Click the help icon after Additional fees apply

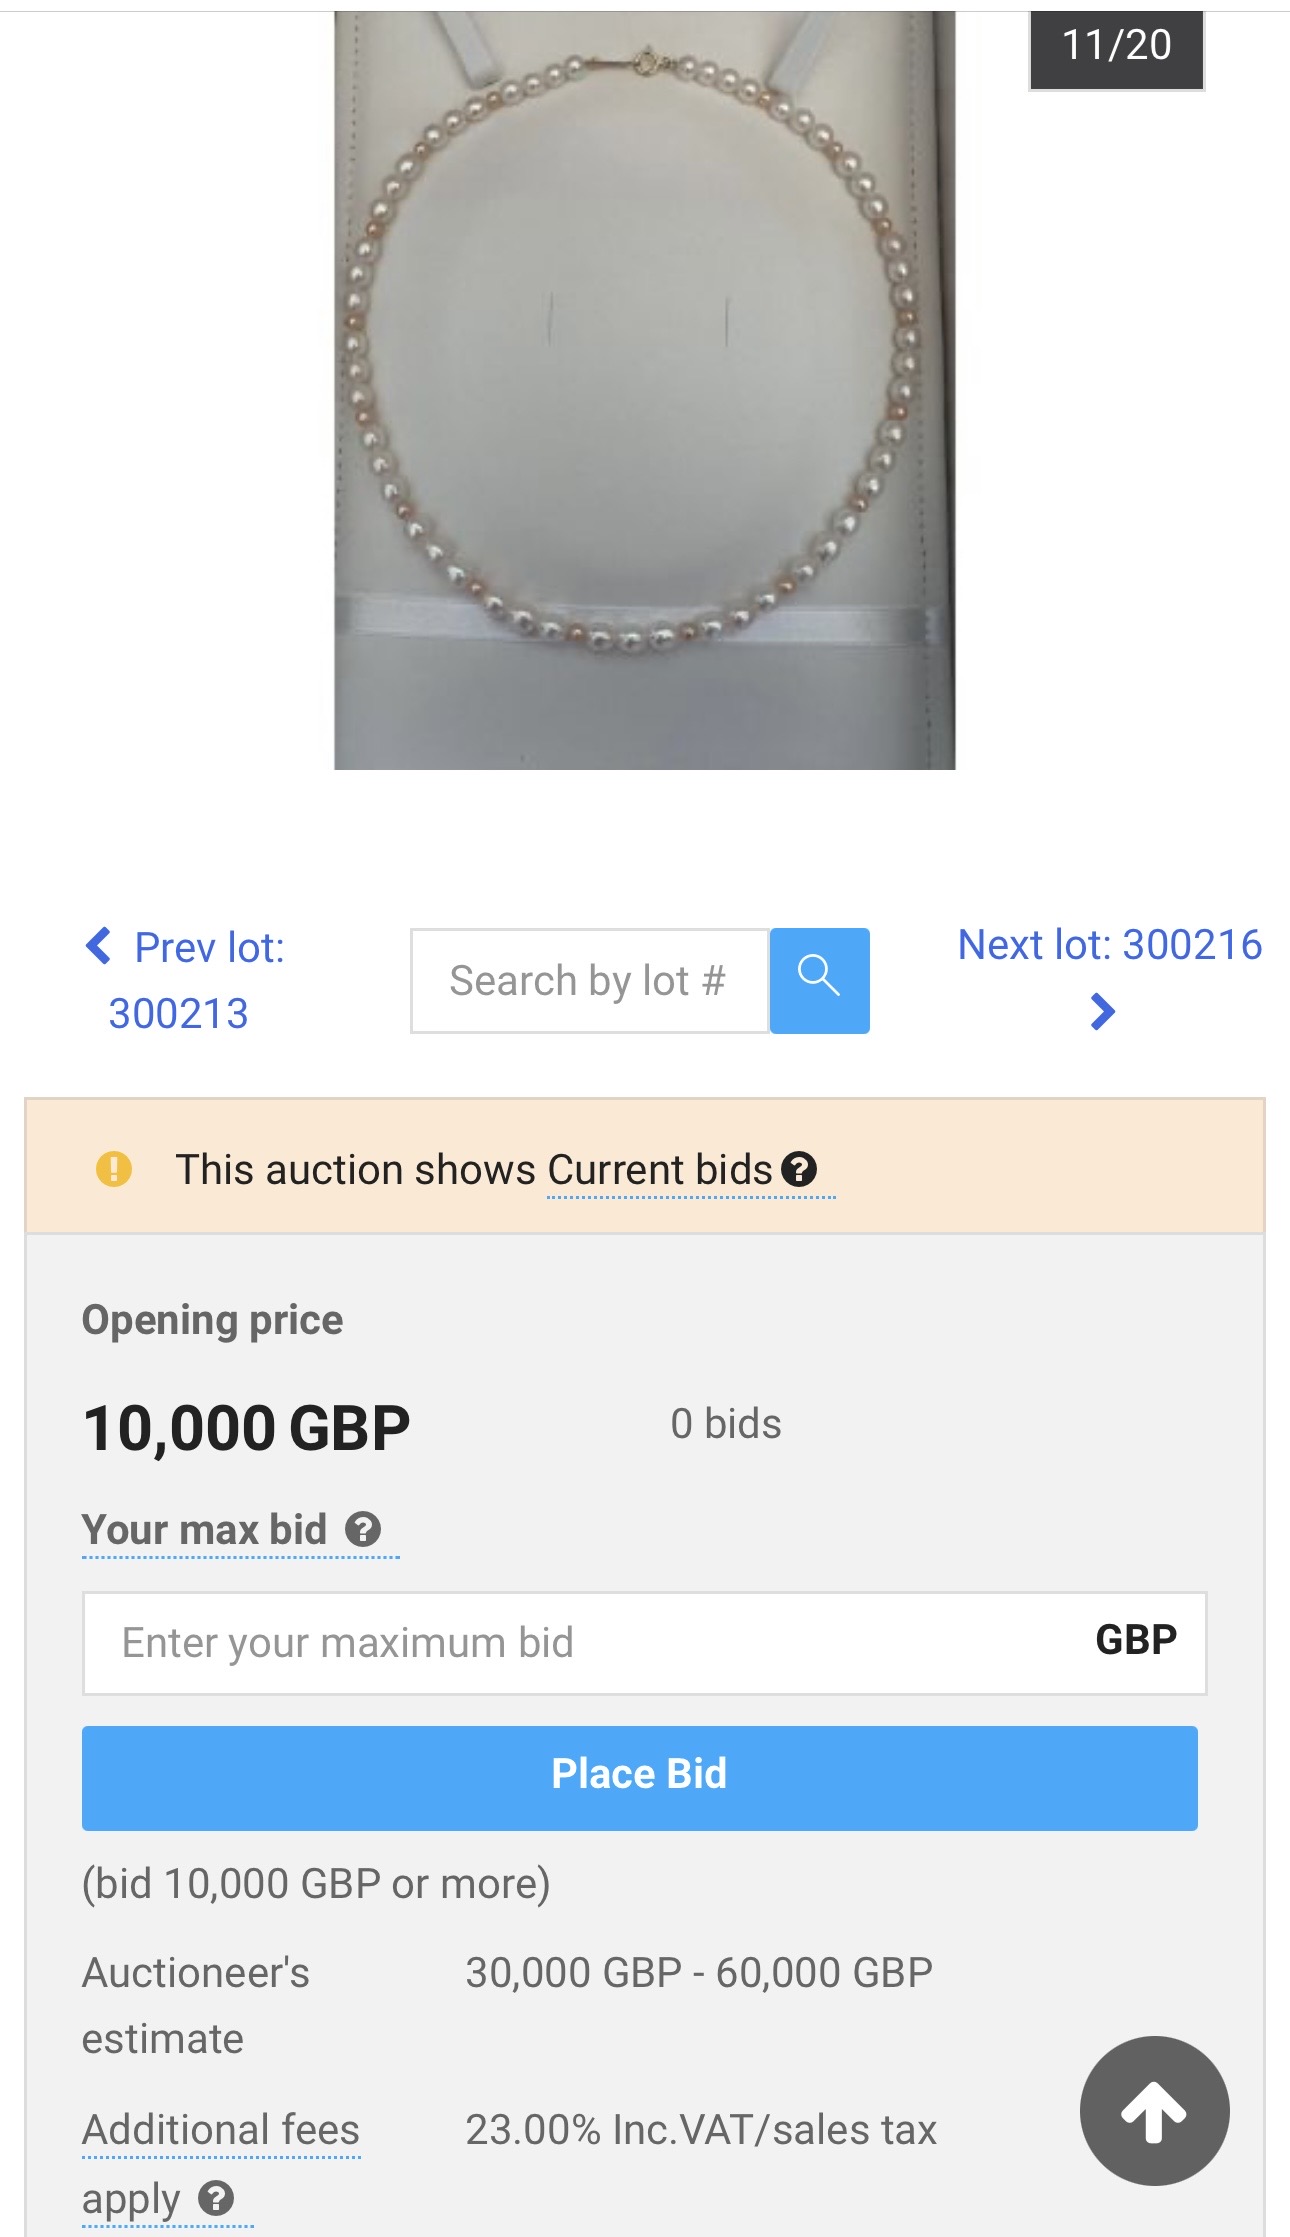[216, 2198]
